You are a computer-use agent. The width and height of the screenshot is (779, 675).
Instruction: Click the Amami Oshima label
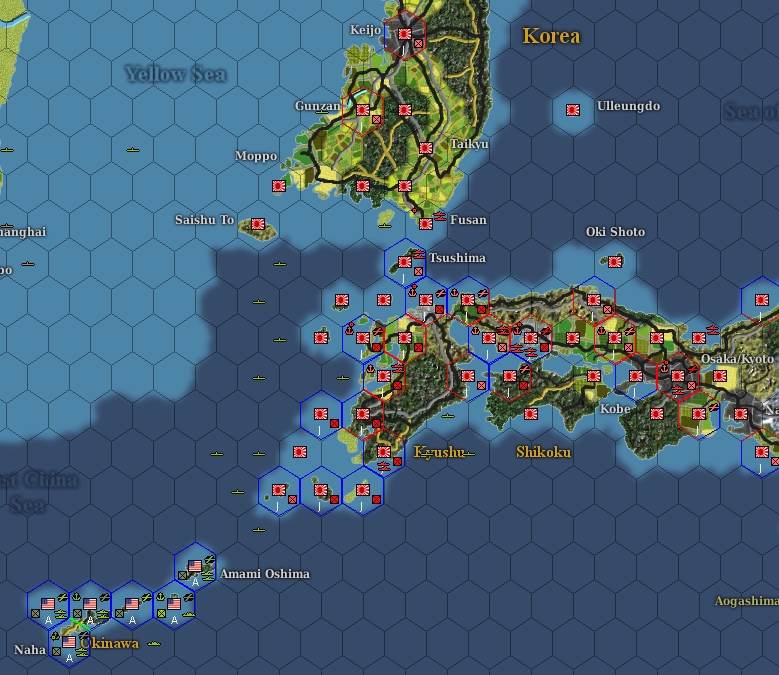point(264,574)
